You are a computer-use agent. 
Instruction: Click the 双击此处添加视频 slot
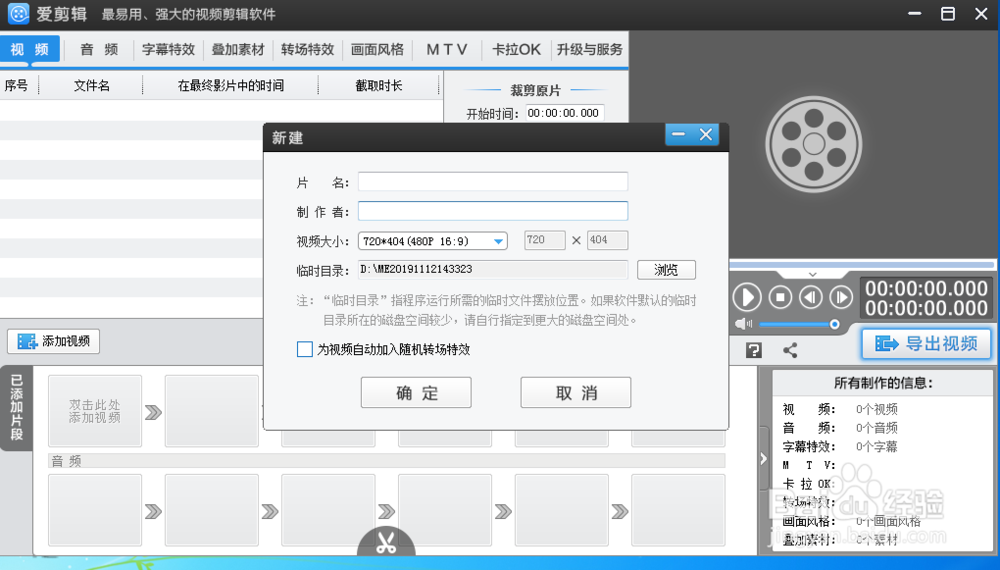coord(94,411)
